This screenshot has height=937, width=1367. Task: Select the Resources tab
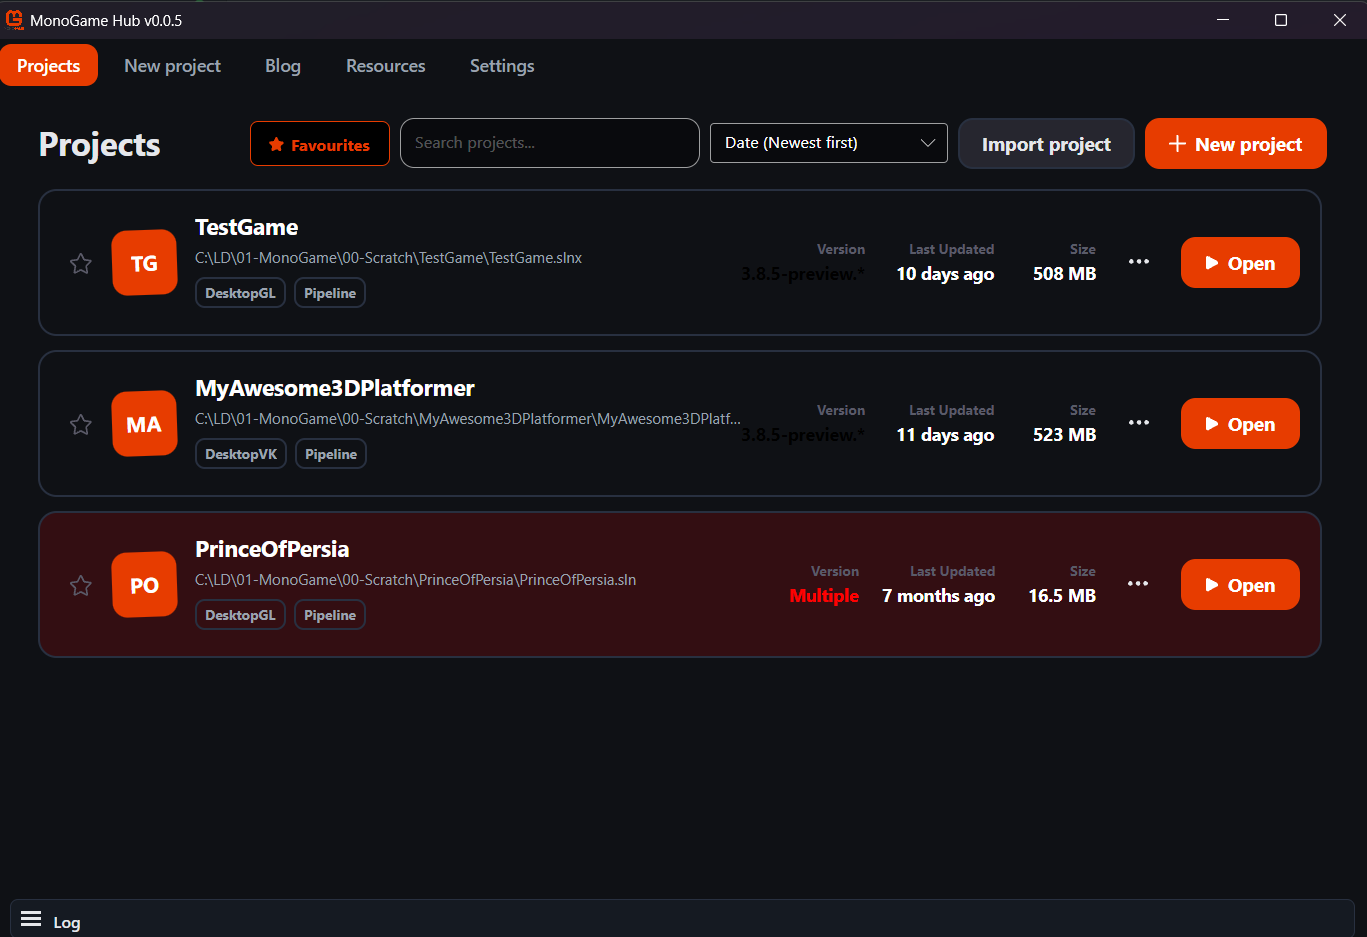(386, 65)
